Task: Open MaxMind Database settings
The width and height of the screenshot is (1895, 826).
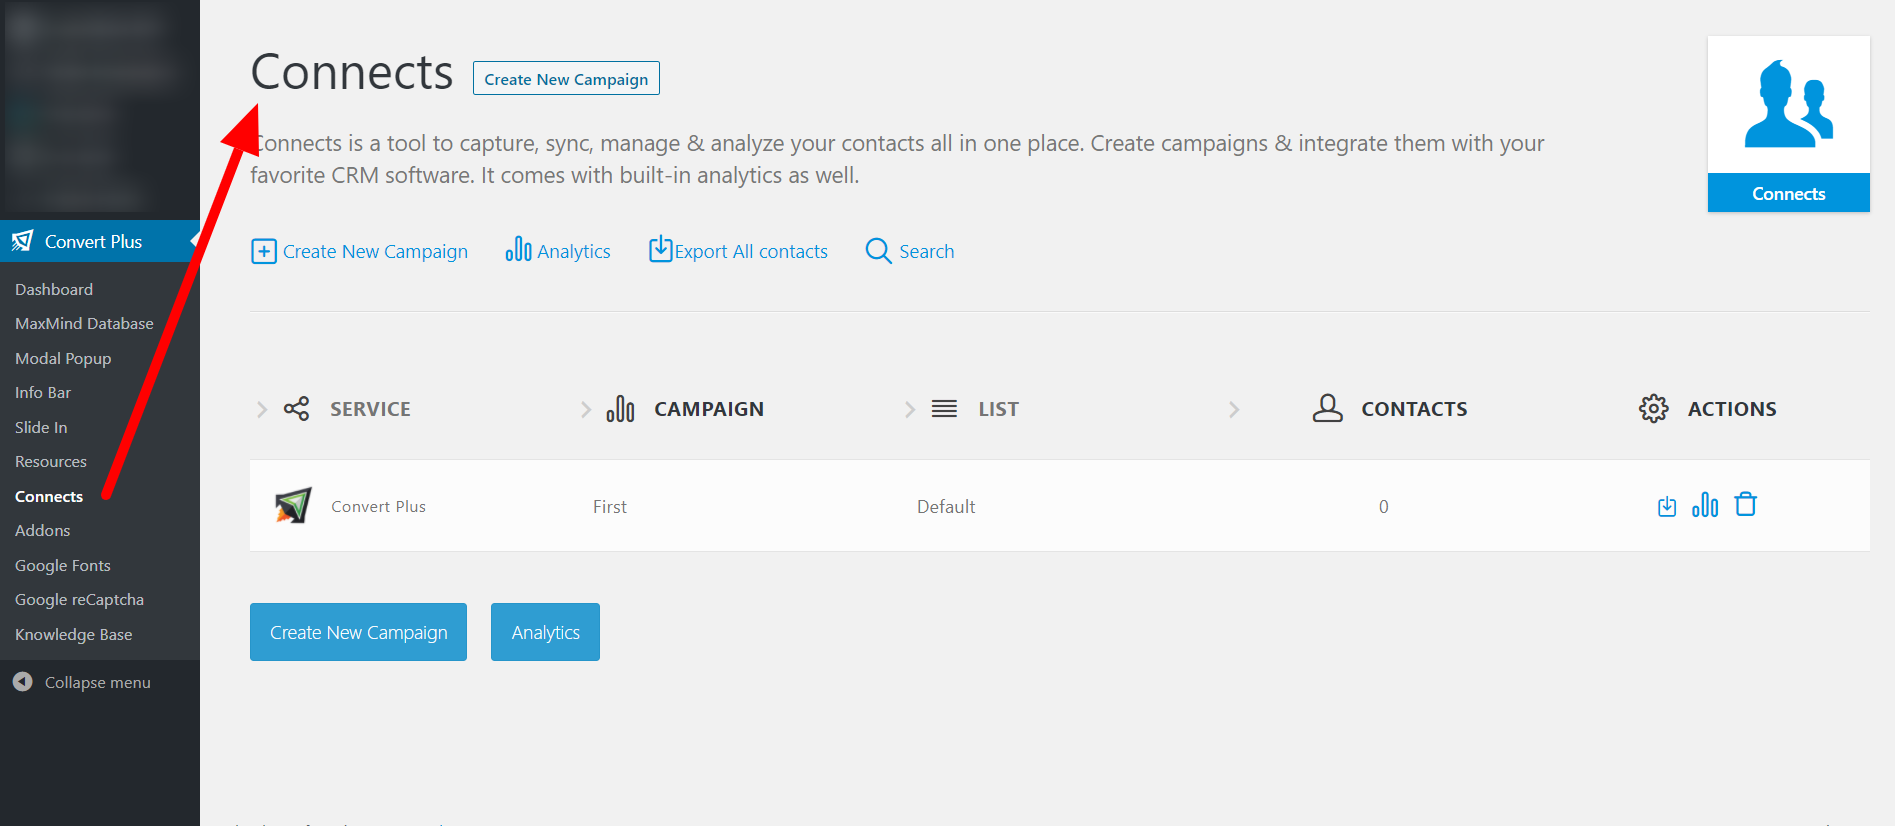Action: click(x=84, y=323)
